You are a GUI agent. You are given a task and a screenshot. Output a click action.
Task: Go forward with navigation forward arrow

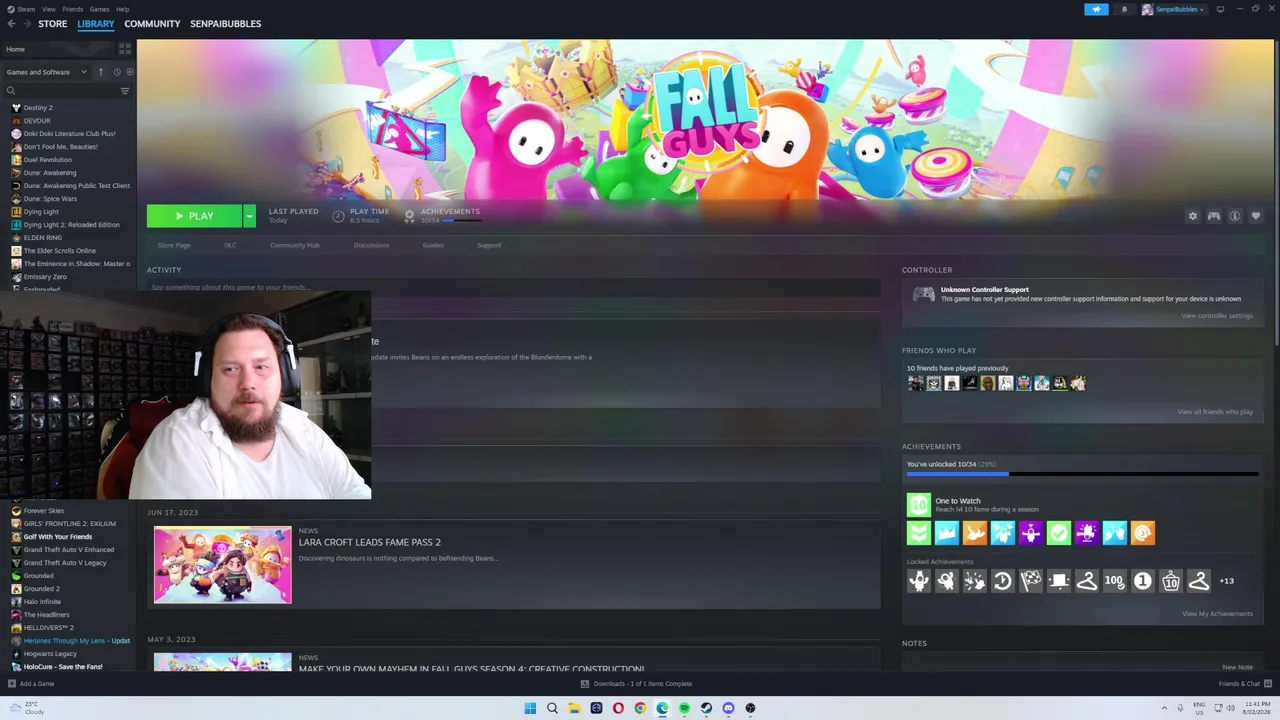26,24
